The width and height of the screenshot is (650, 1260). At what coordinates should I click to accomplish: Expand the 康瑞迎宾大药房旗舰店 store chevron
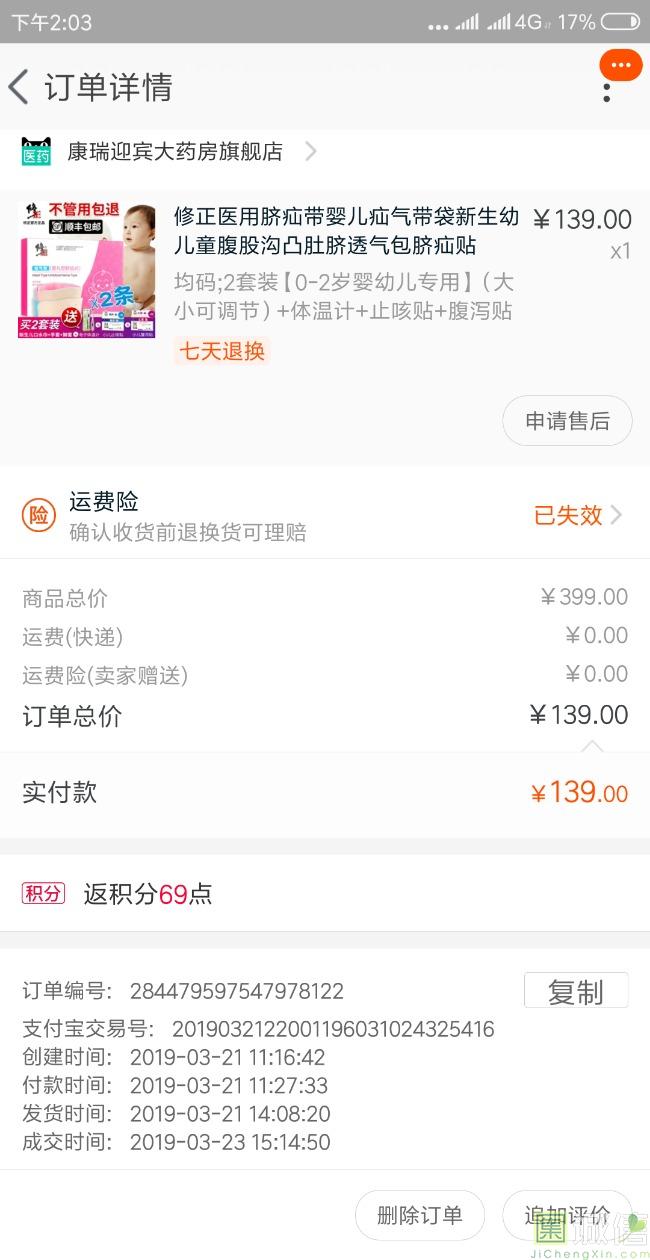click(x=310, y=152)
